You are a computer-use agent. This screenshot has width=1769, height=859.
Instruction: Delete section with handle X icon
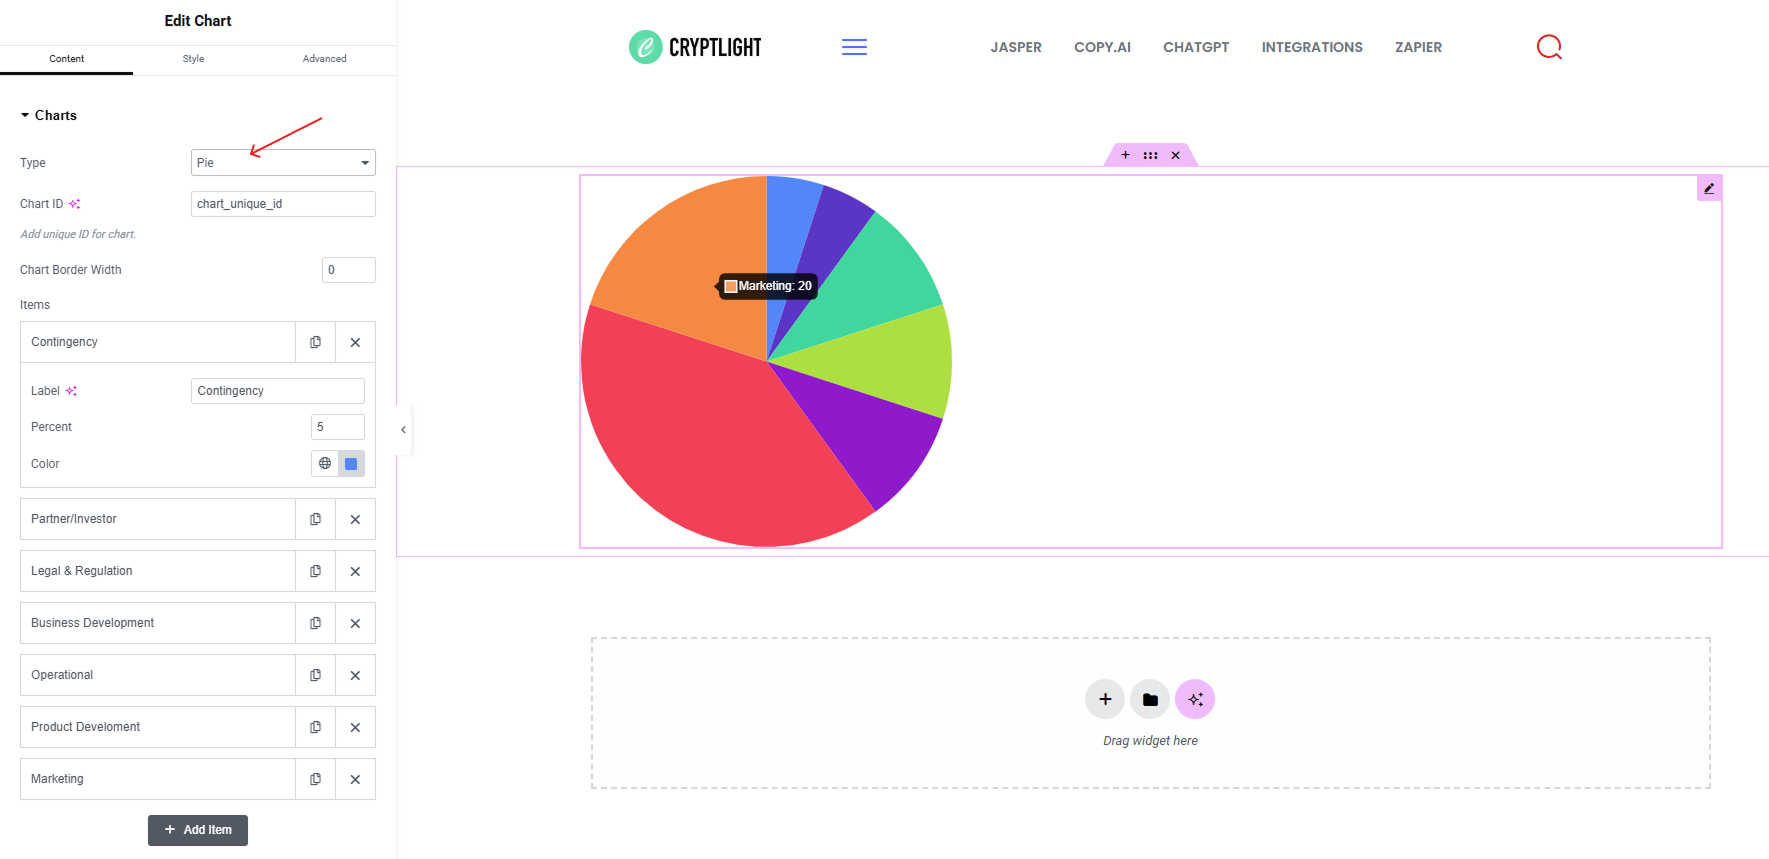click(1175, 155)
